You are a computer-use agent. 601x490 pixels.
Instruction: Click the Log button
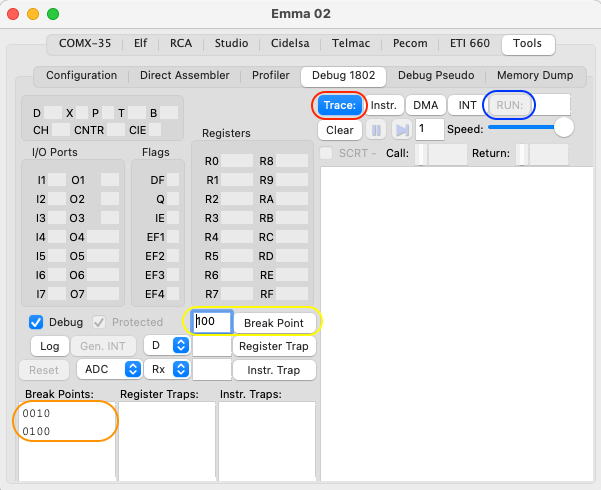pyautogui.click(x=49, y=346)
